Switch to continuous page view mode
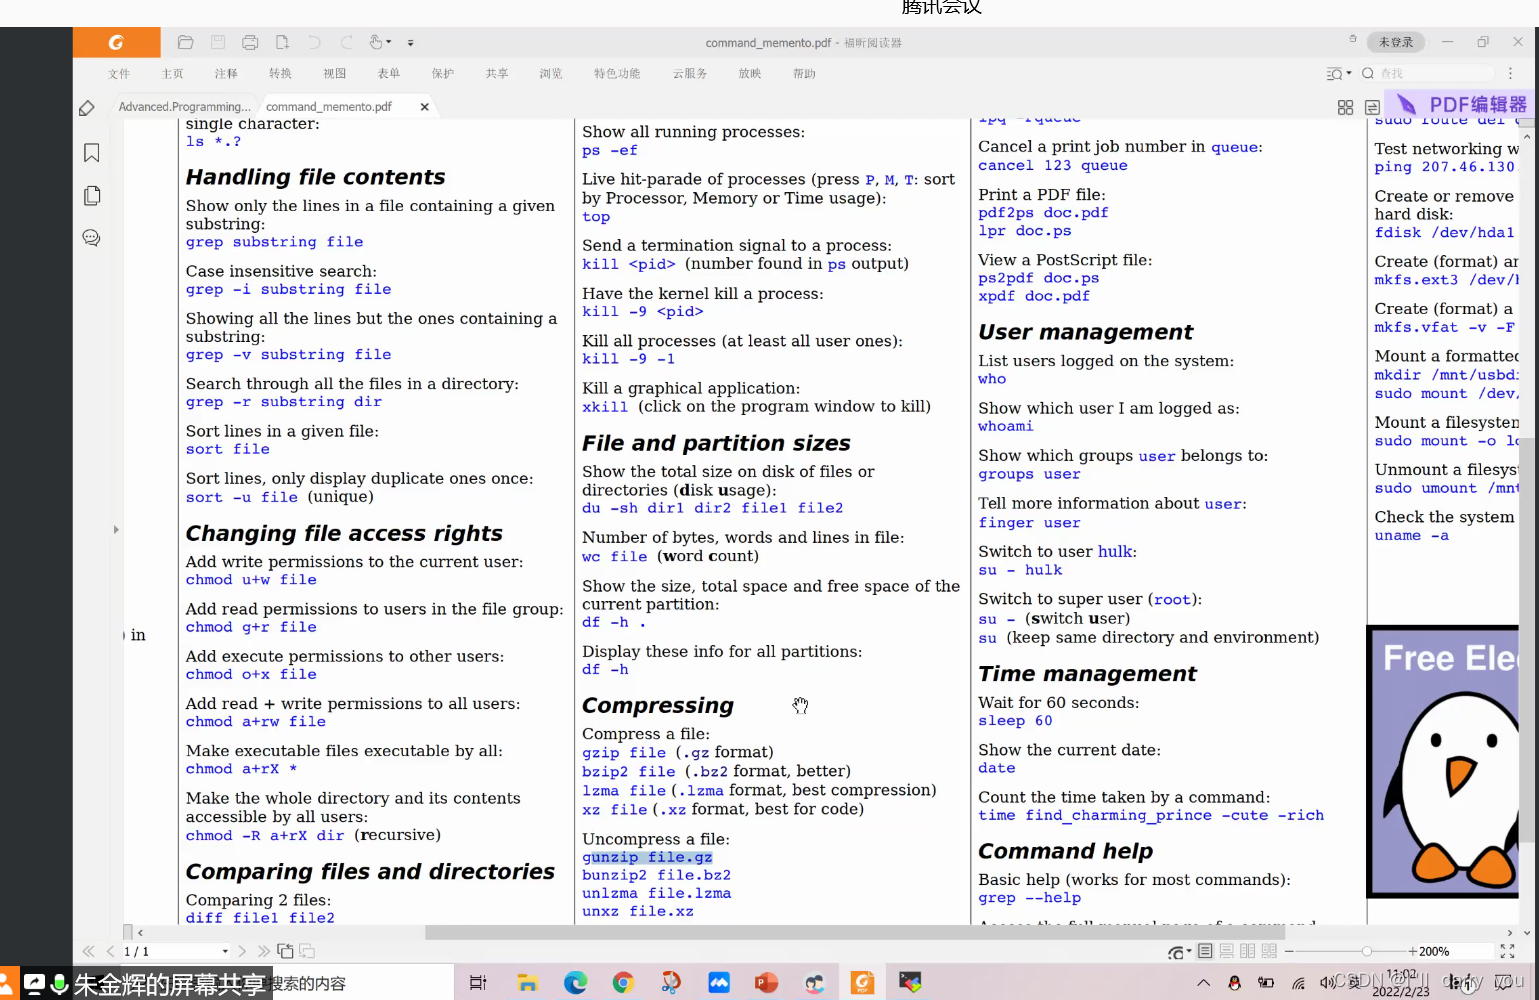 (1226, 951)
